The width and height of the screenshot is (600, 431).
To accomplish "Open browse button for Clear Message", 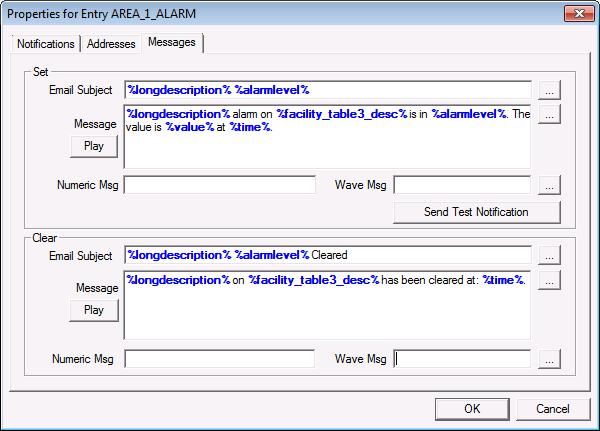I will coord(549,280).
